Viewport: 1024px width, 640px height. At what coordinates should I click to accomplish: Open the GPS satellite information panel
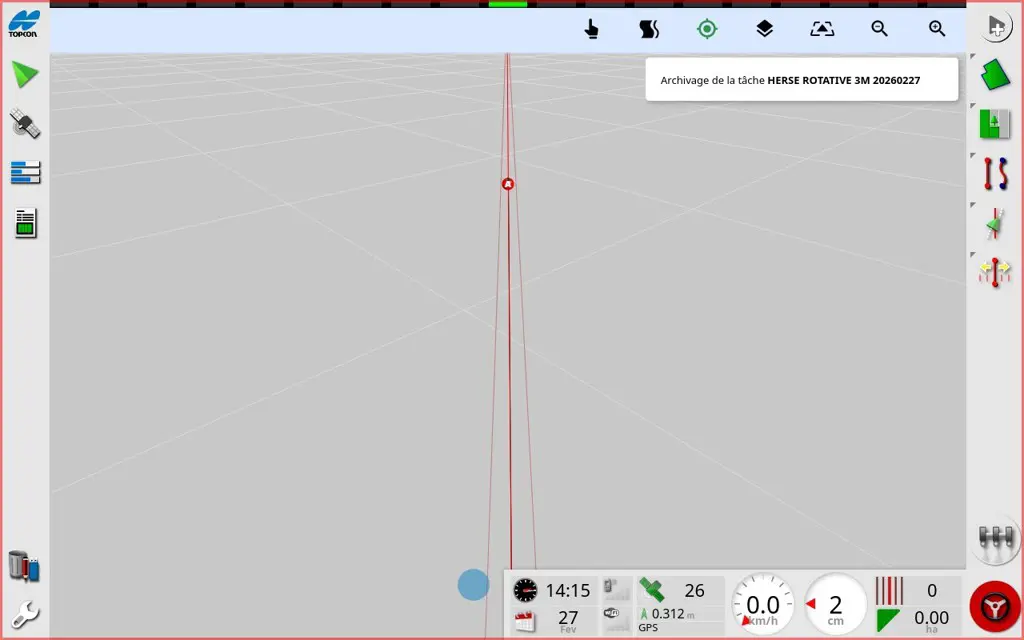click(x=24, y=124)
